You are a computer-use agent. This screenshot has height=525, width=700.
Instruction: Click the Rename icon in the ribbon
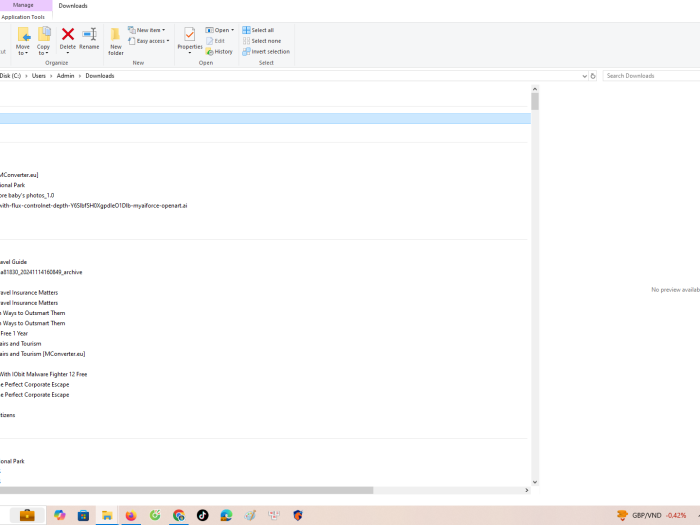pos(89,39)
